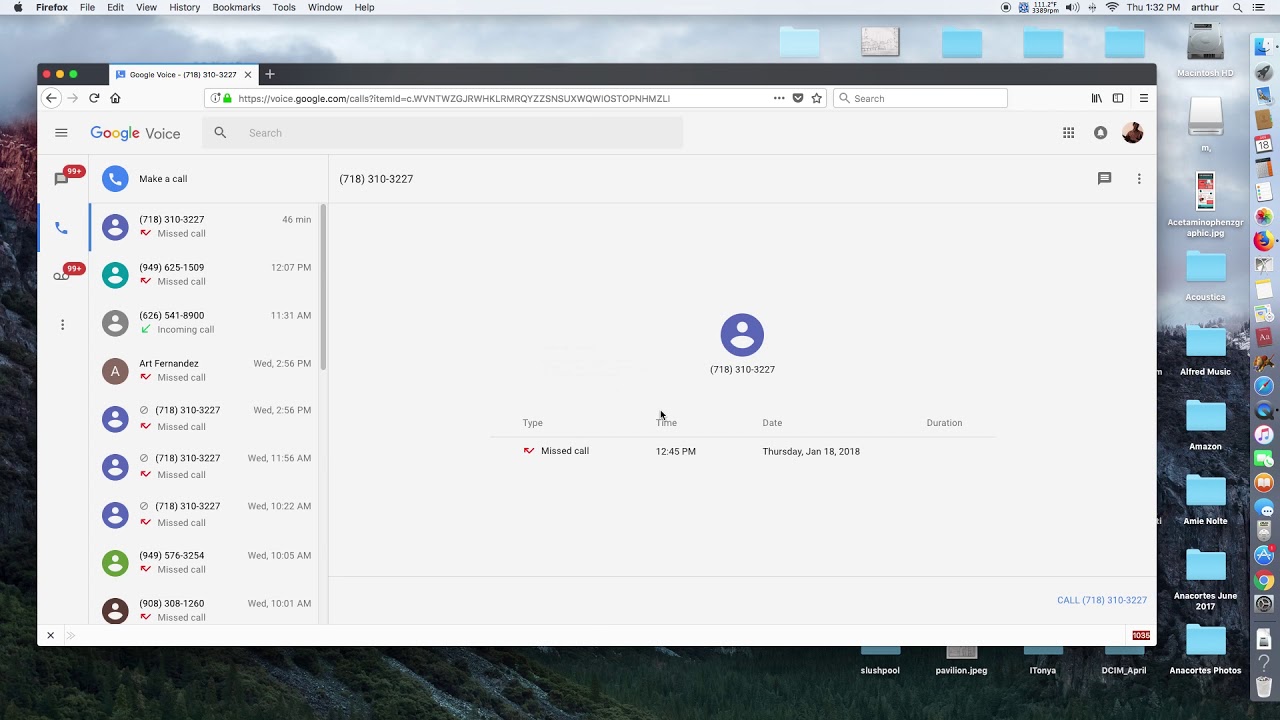Image resolution: width=1280 pixels, height=720 pixels.
Task: Select the (949) 576-3254 missed call
Action: (x=204, y=562)
